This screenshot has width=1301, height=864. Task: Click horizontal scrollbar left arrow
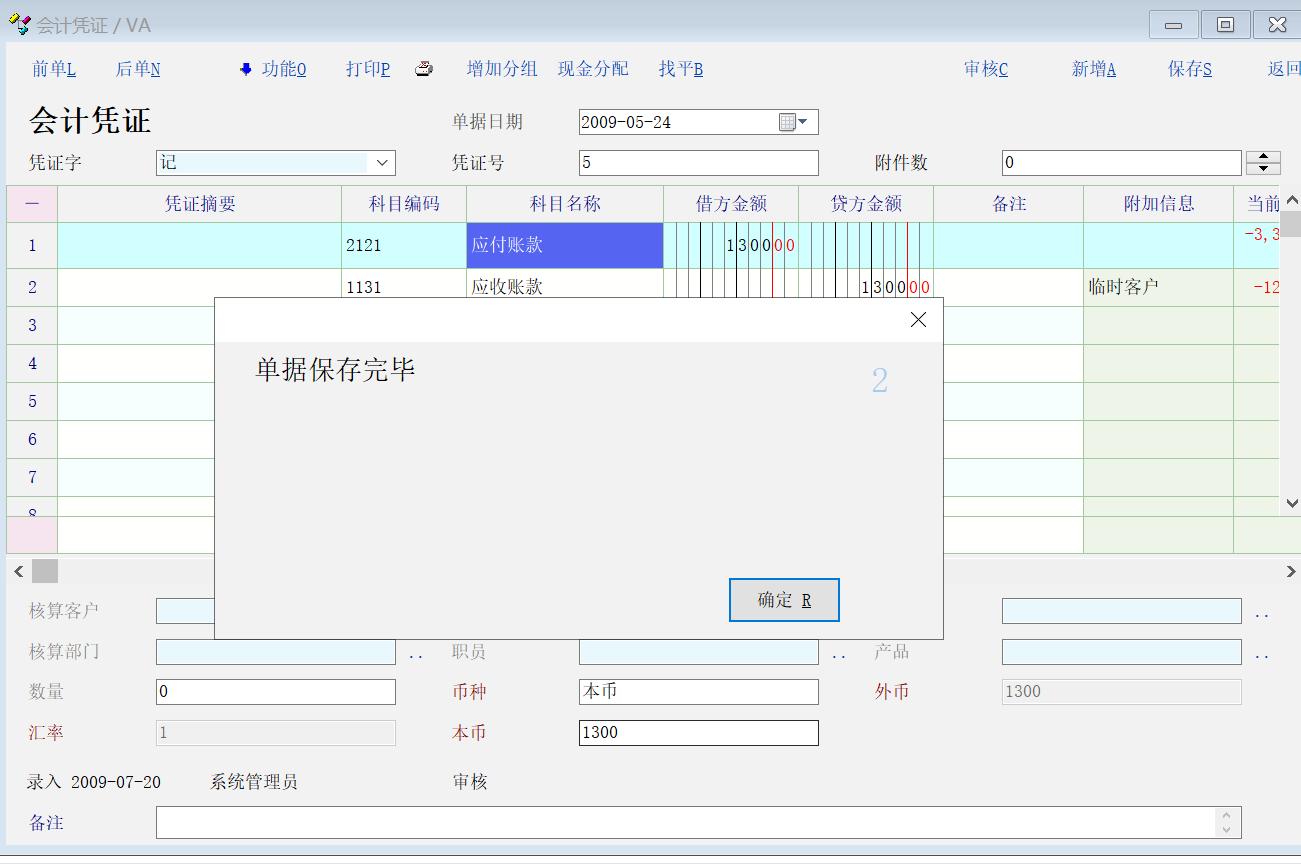[x=18, y=571]
